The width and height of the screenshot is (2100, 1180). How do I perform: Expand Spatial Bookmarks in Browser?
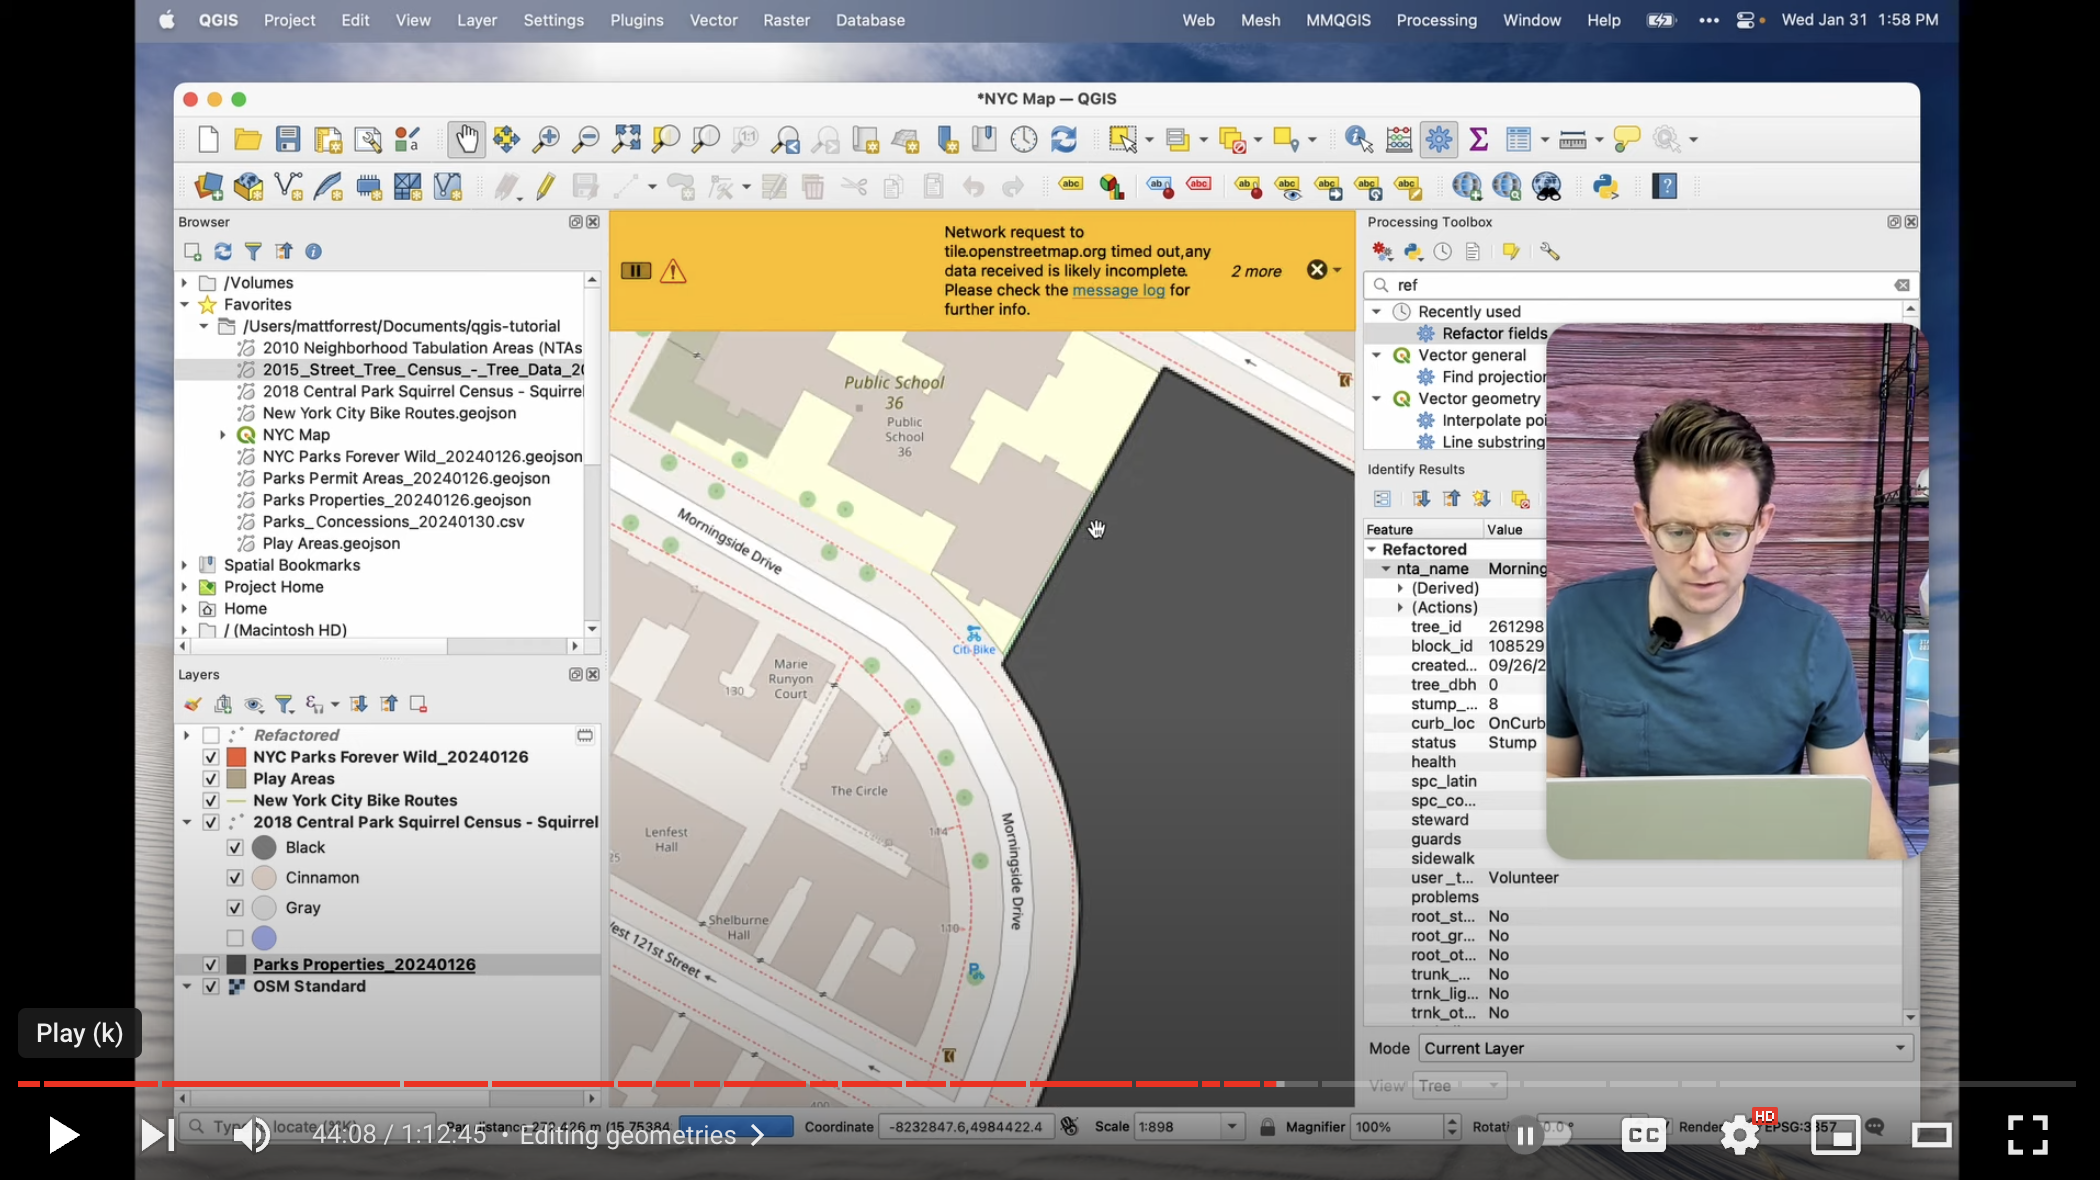pyautogui.click(x=184, y=566)
